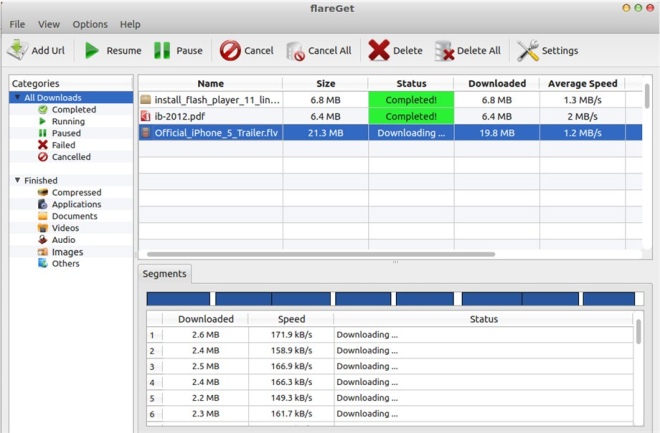Click the Speed column header in Segments

[291, 319]
